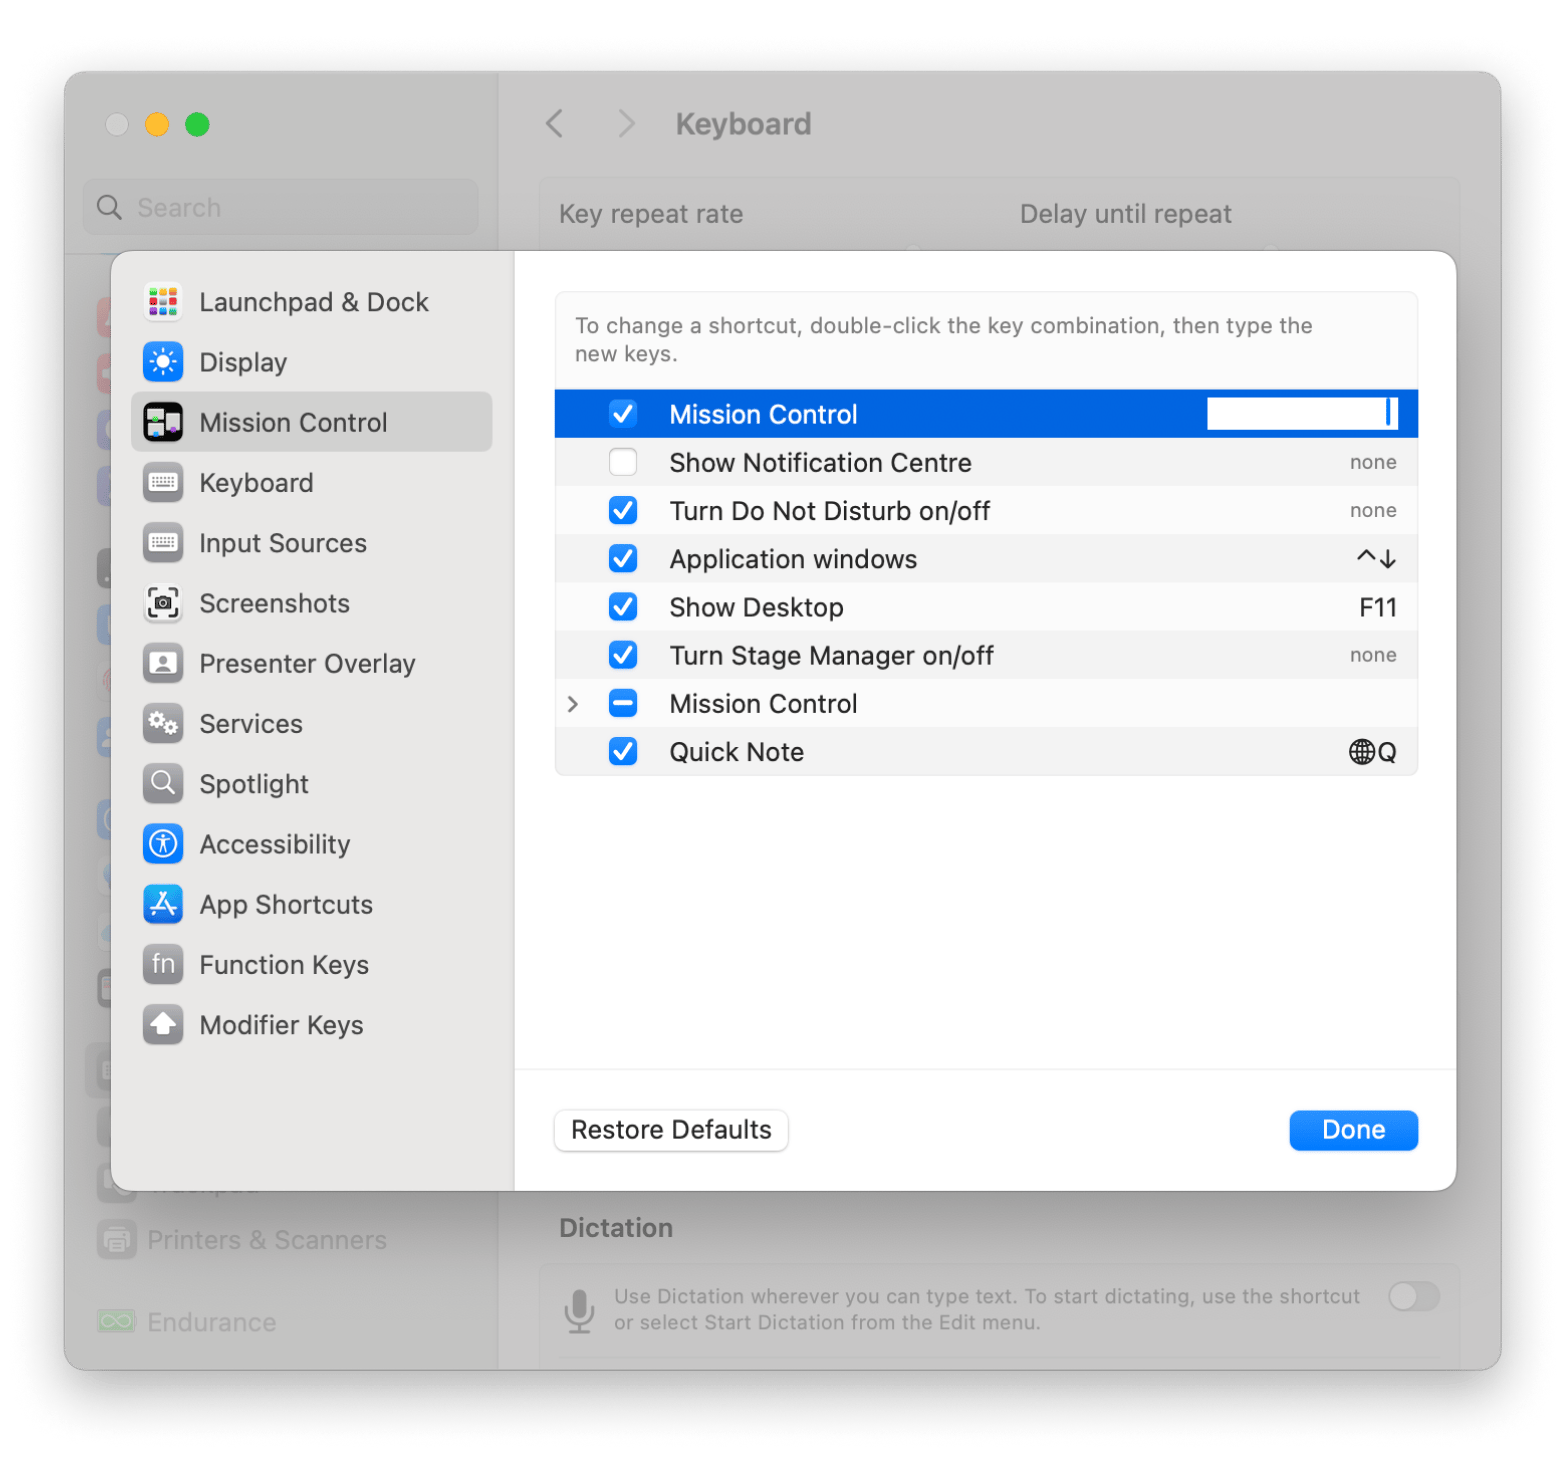
Task: Enable Show Notification Centre checkbox
Action: pos(623,462)
